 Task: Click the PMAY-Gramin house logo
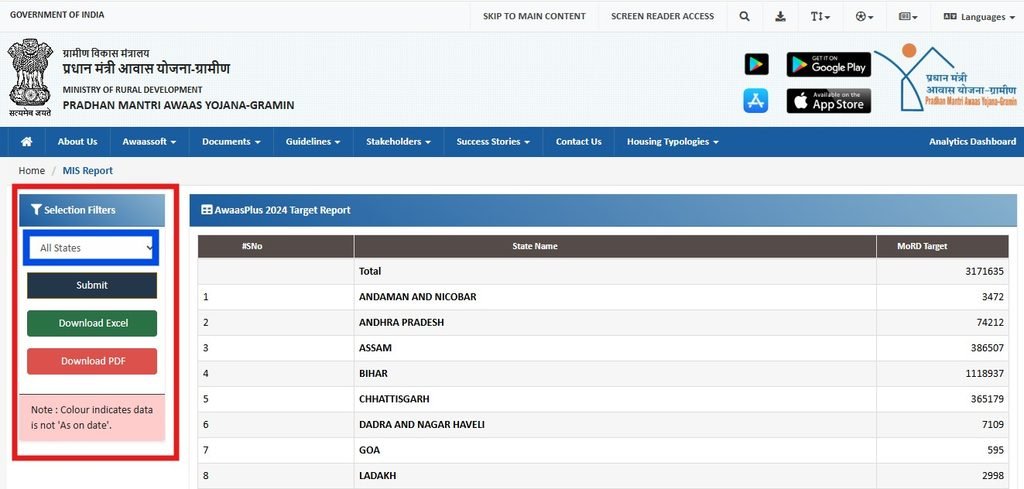click(946, 77)
